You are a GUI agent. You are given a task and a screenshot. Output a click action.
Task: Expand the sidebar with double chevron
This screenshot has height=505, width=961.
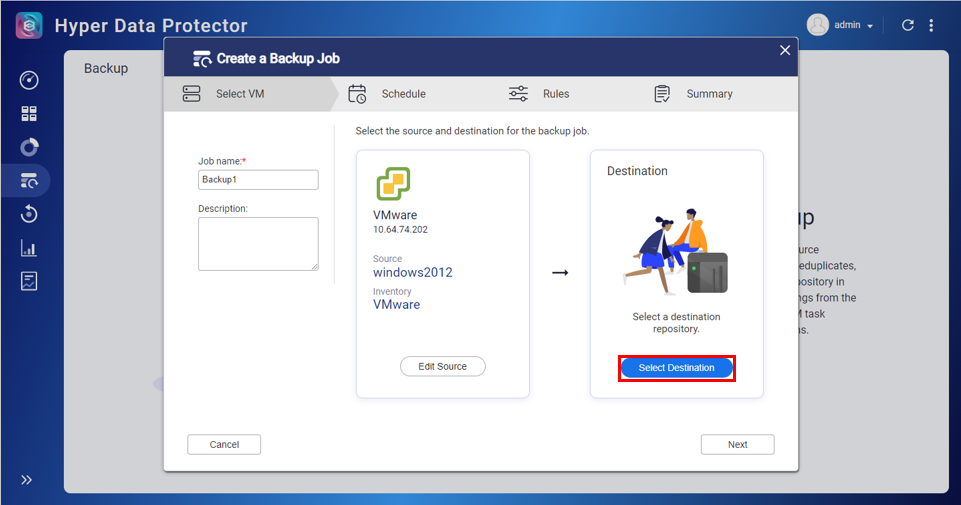pyautogui.click(x=27, y=480)
